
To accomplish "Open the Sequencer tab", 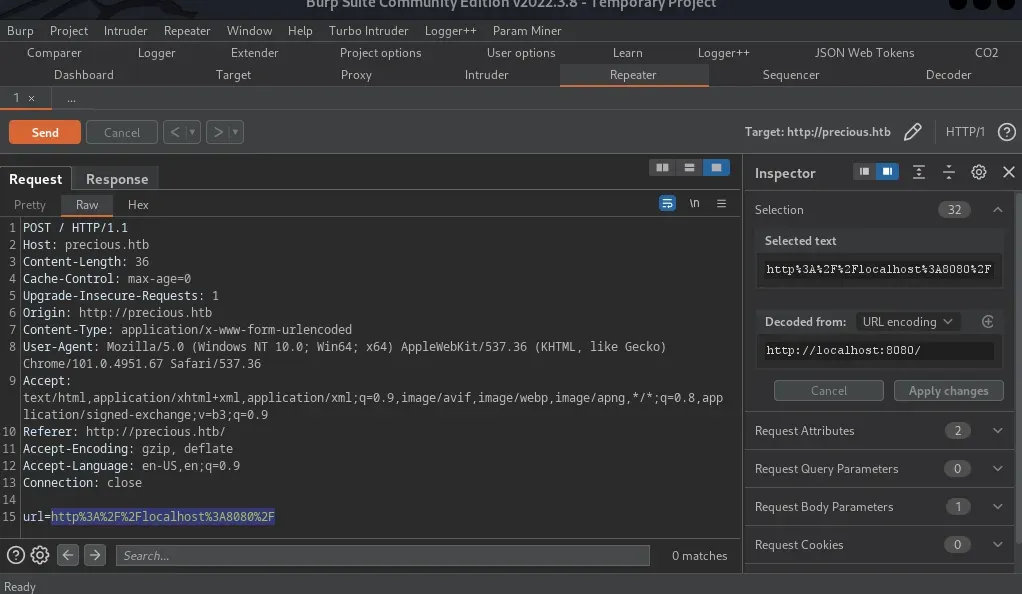I will click(x=791, y=75).
